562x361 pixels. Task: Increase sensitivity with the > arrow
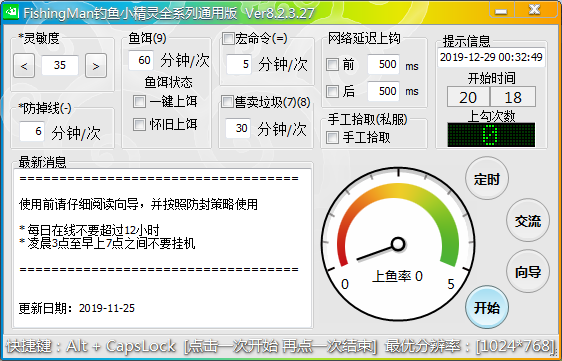point(96,66)
